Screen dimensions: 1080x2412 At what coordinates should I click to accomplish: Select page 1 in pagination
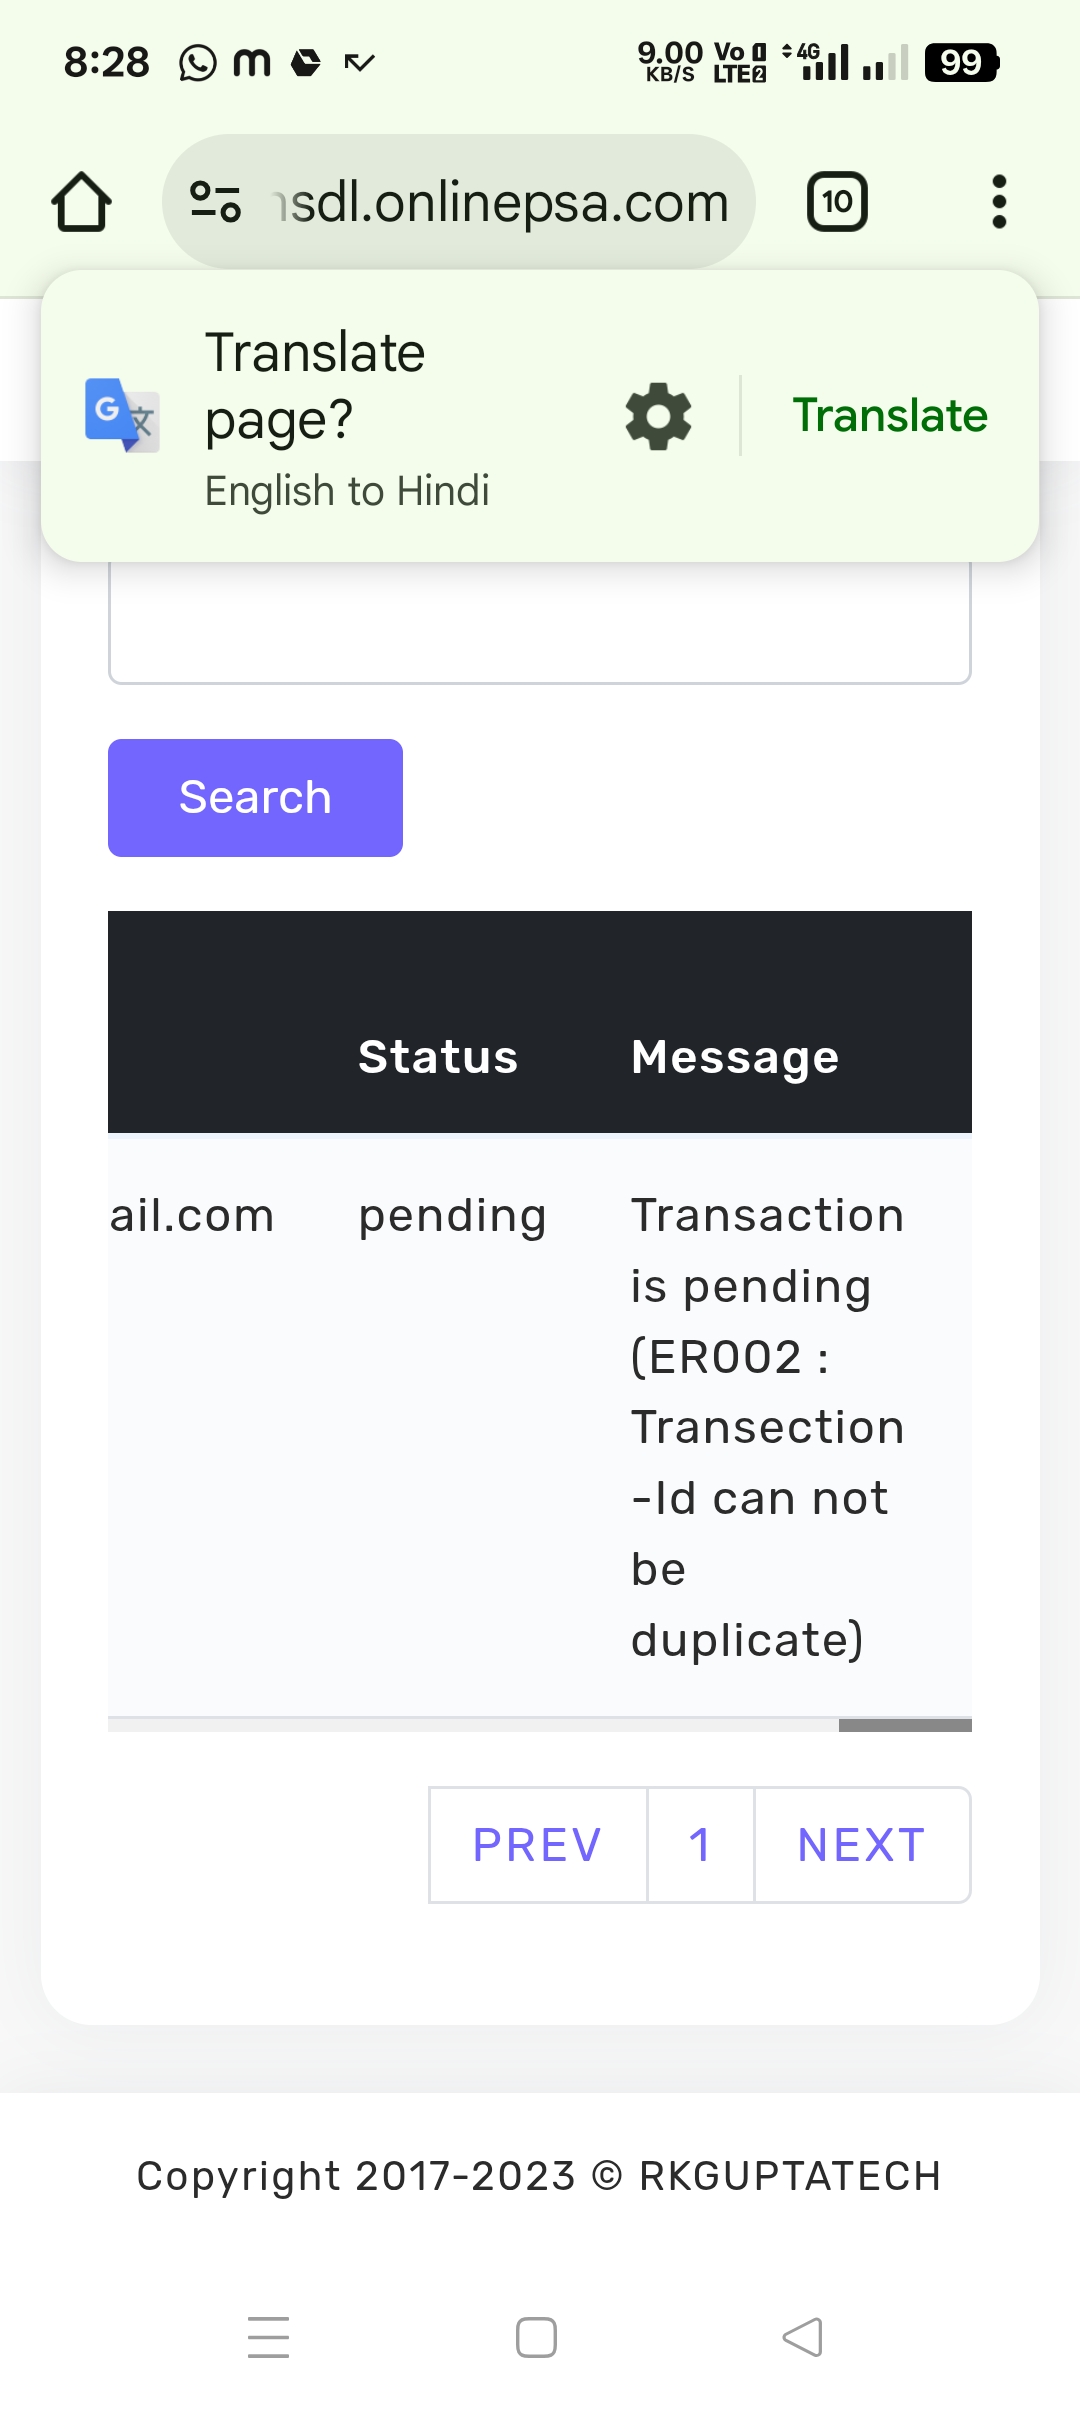tap(700, 1845)
